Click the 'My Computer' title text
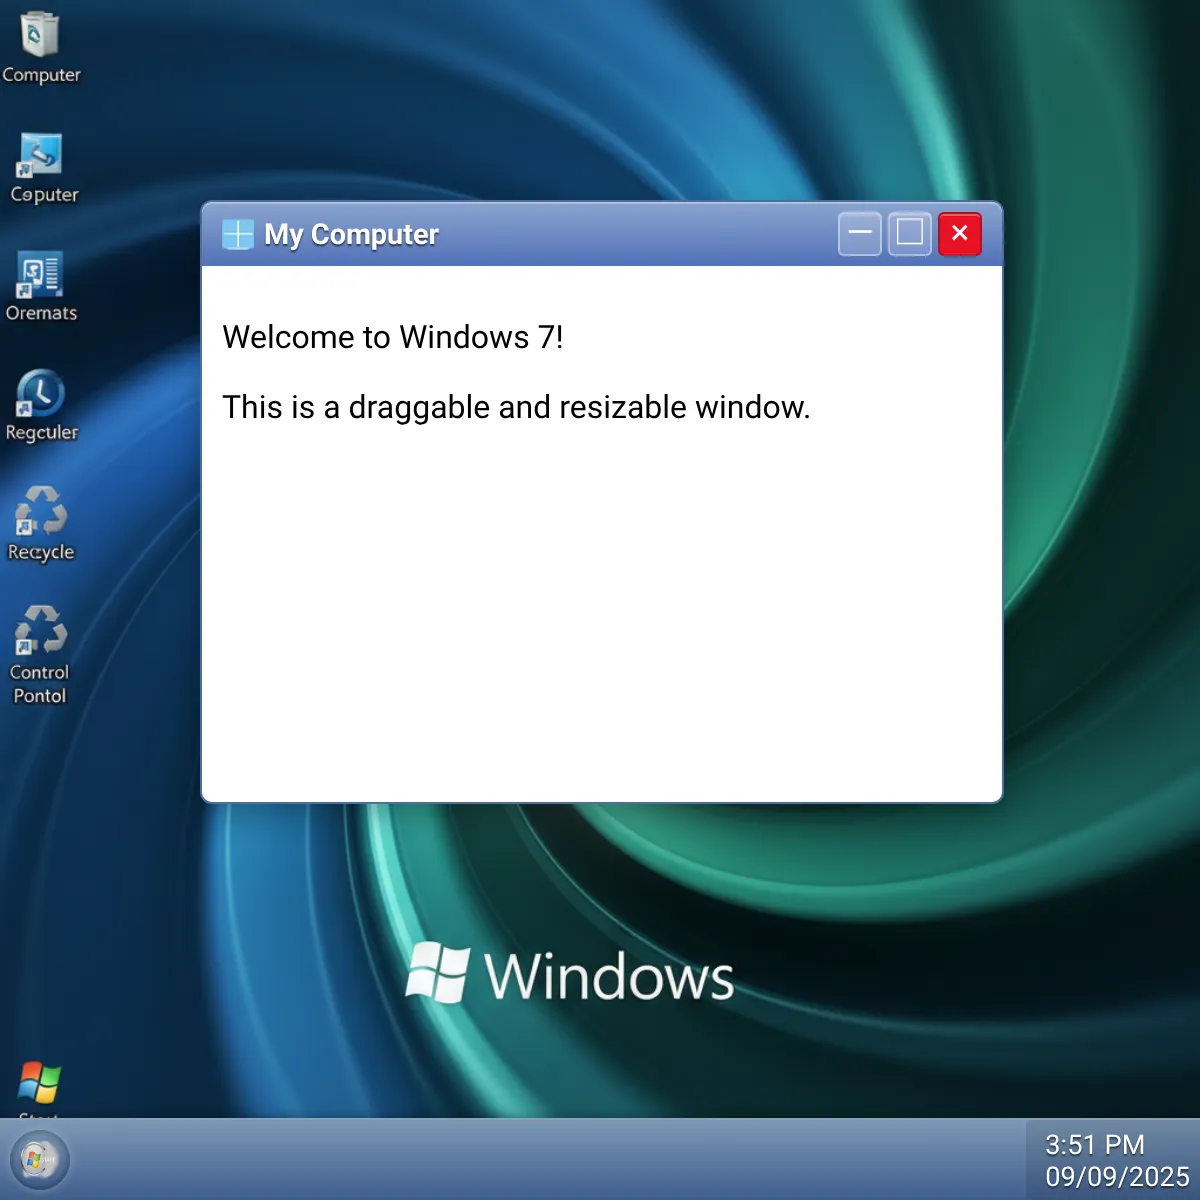1200x1200 pixels. point(351,235)
